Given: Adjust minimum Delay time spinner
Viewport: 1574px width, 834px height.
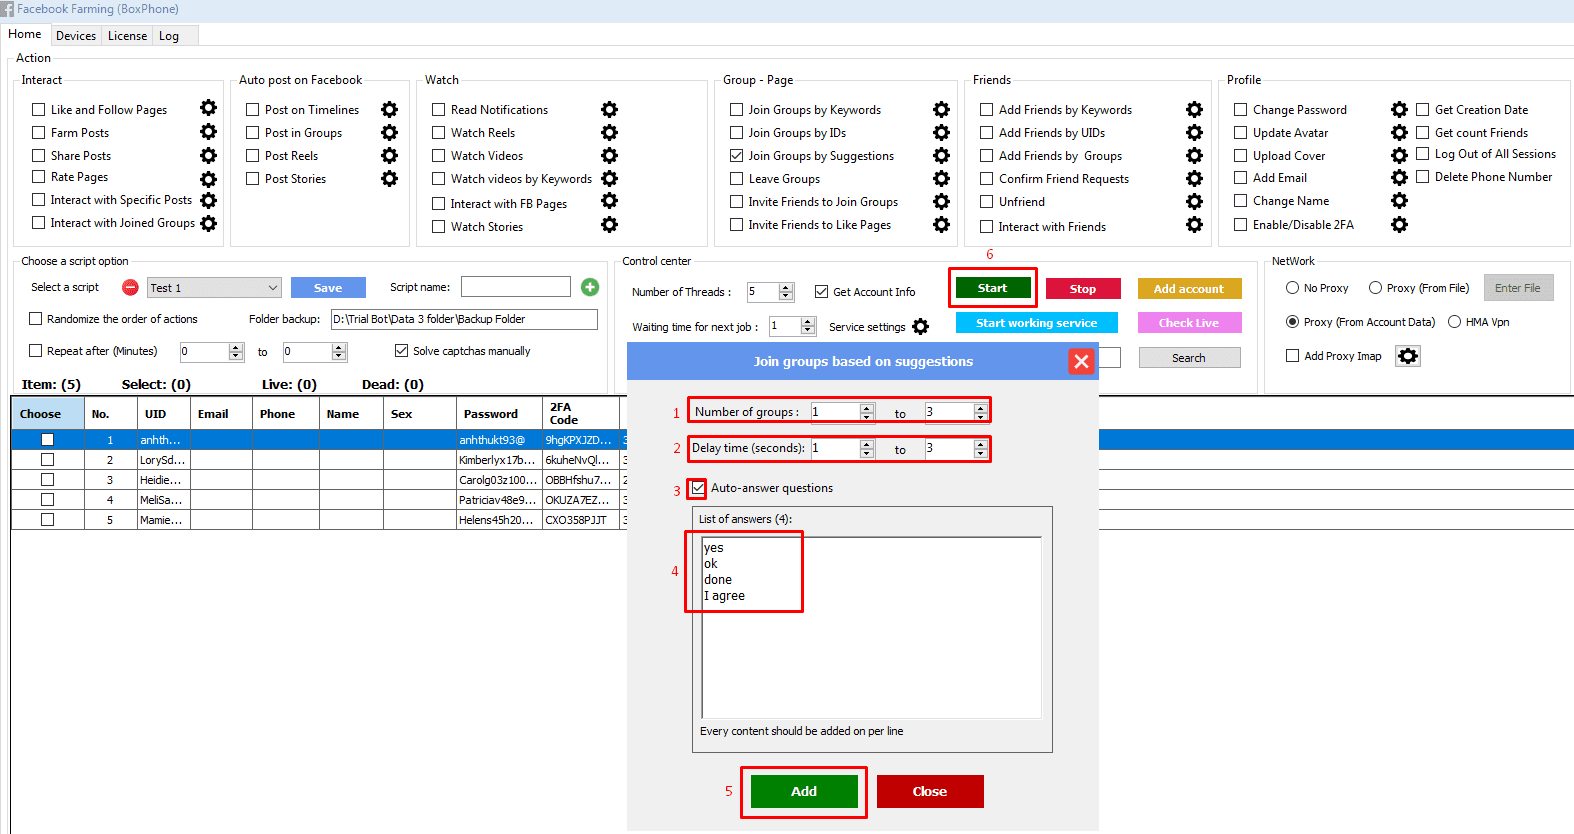Looking at the screenshot, I should pos(867,448).
